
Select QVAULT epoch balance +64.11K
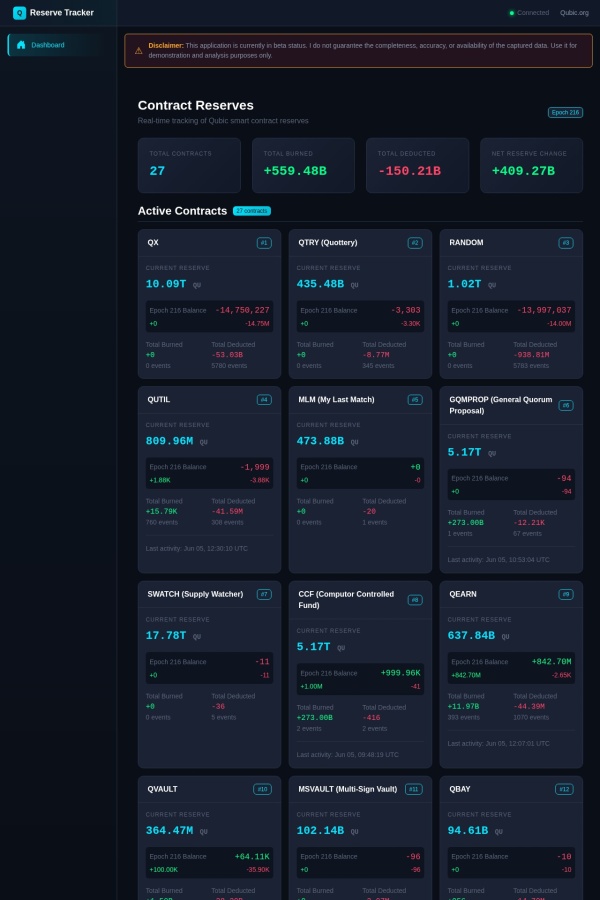tap(252, 857)
